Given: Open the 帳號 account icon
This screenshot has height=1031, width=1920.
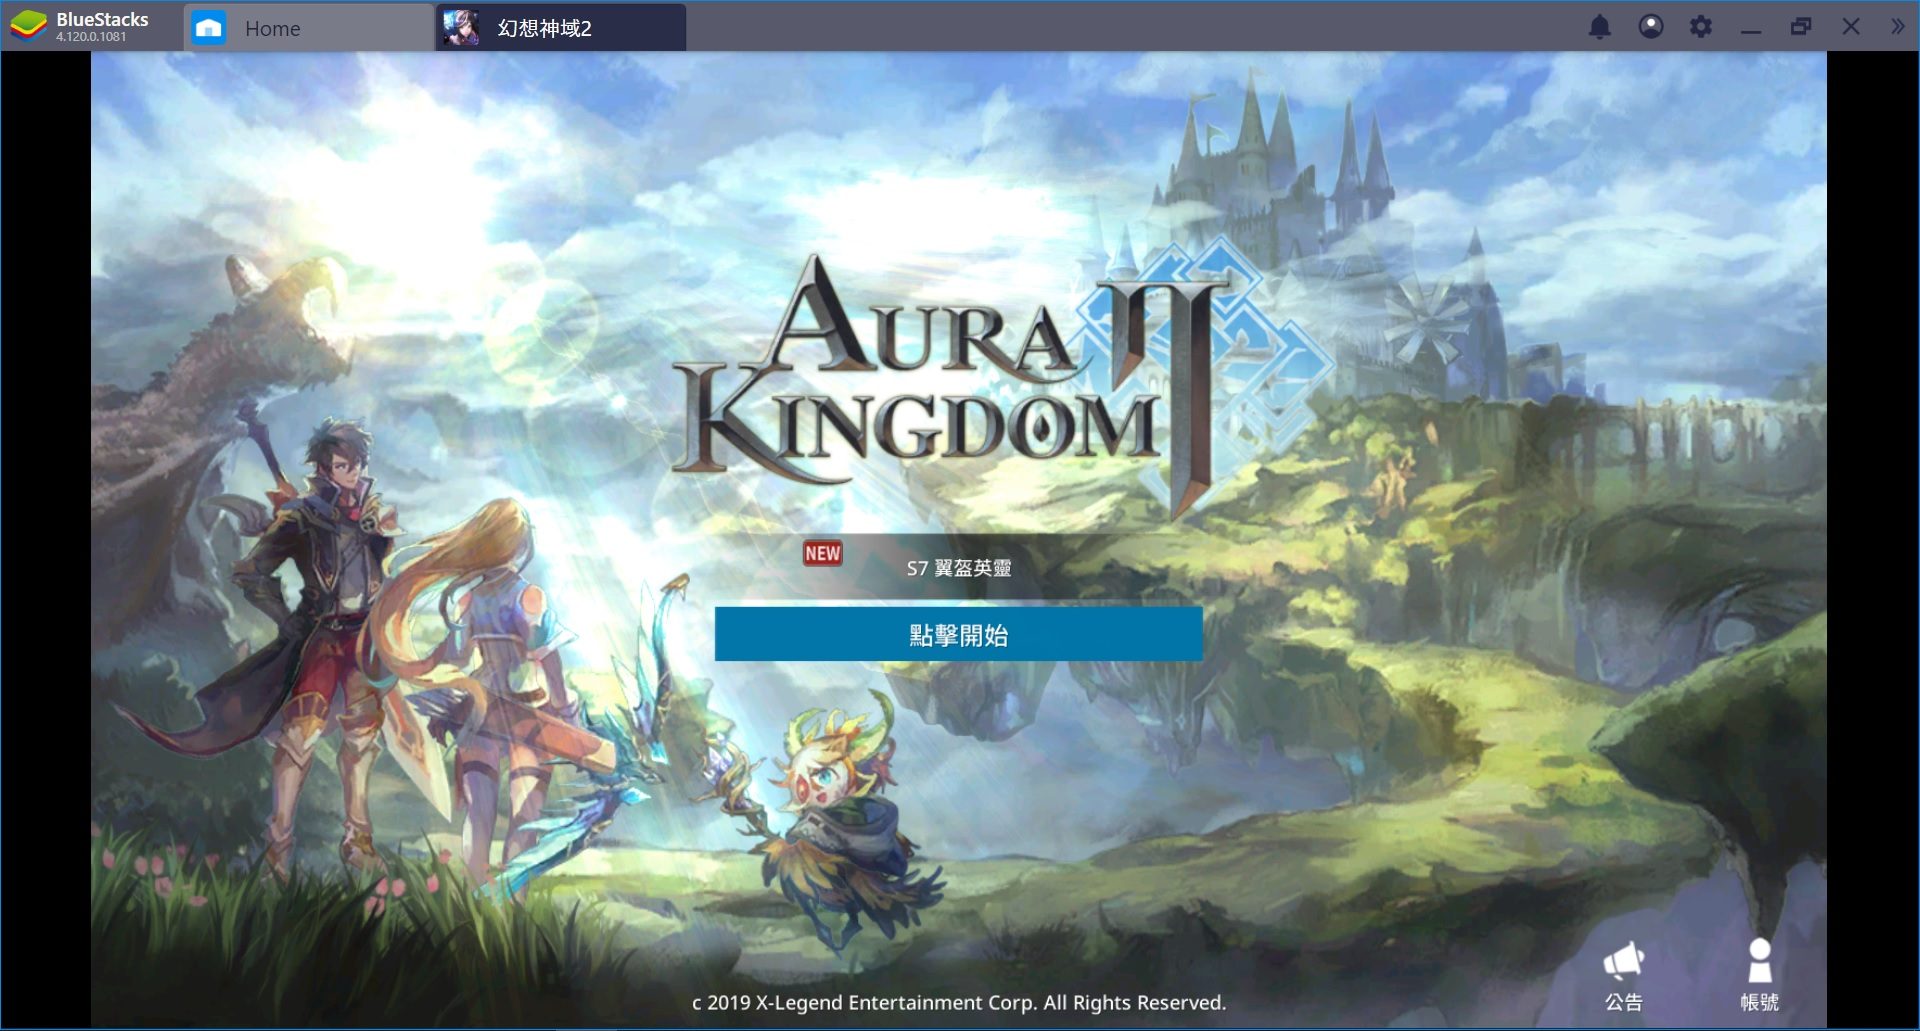Looking at the screenshot, I should point(1759,976).
